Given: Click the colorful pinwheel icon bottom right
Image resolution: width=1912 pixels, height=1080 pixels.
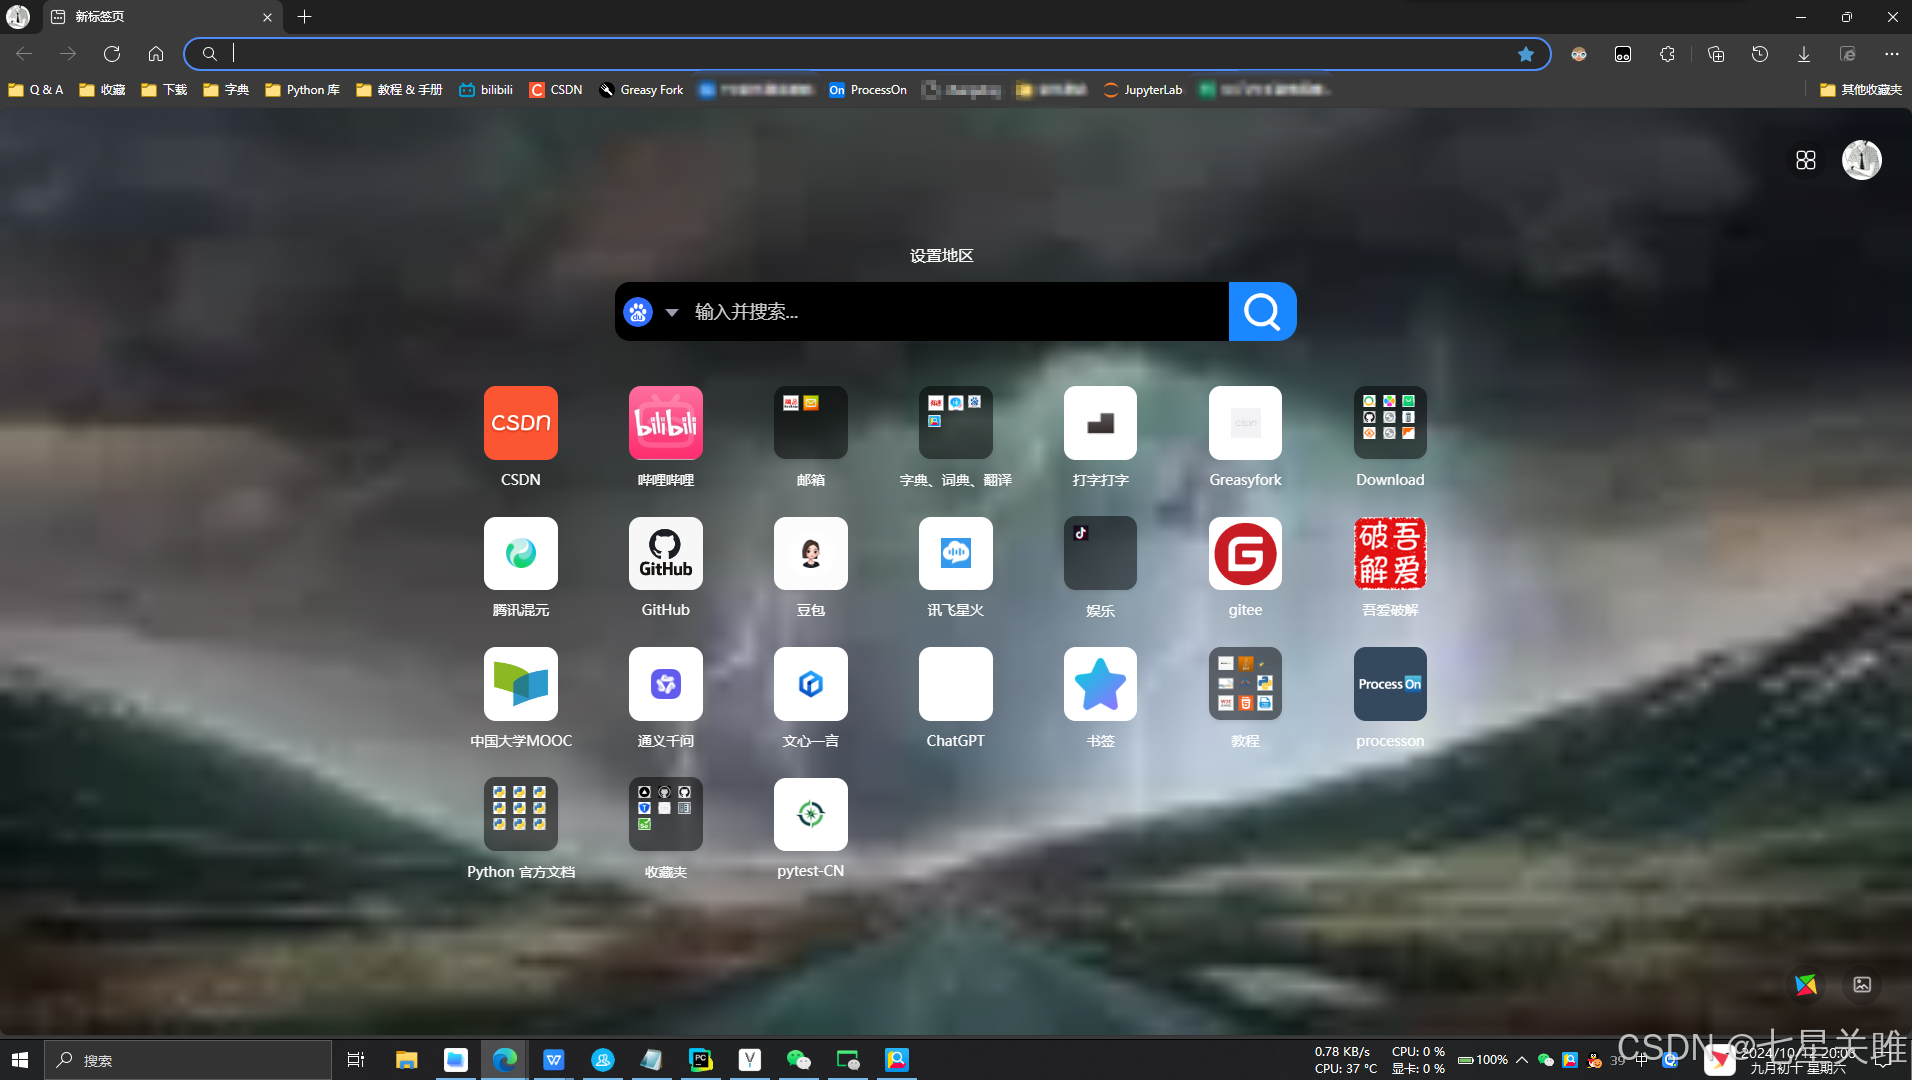Looking at the screenshot, I should pos(1805,985).
